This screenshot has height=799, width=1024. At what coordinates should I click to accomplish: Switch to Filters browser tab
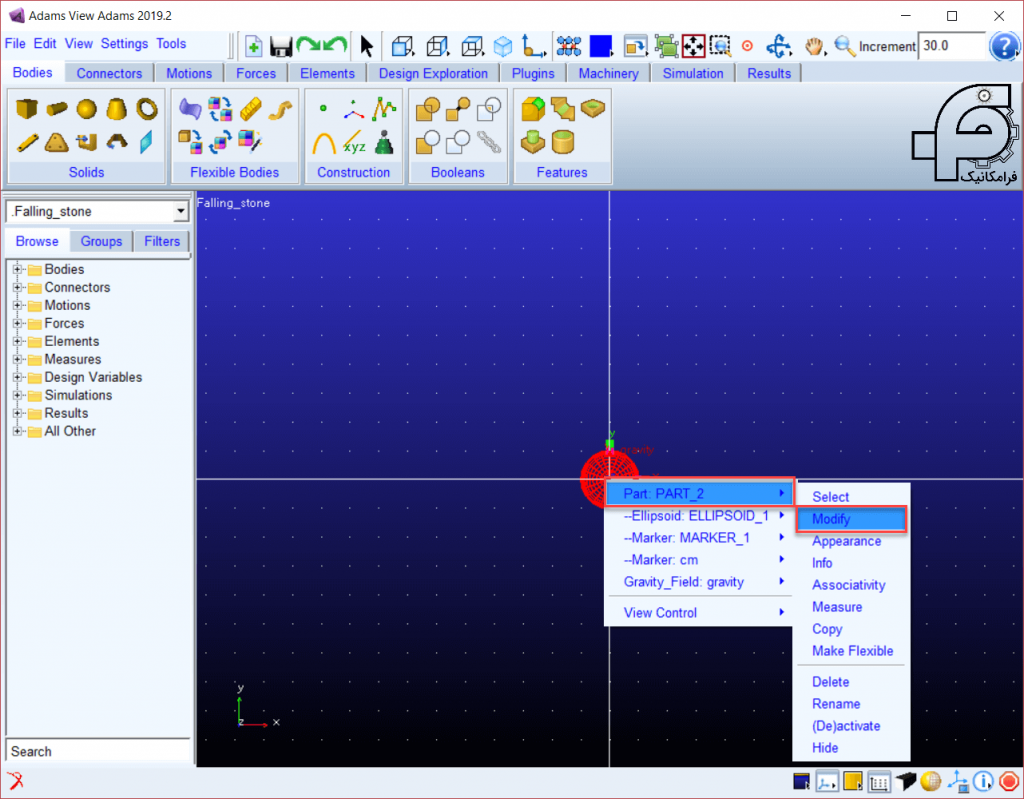[162, 242]
